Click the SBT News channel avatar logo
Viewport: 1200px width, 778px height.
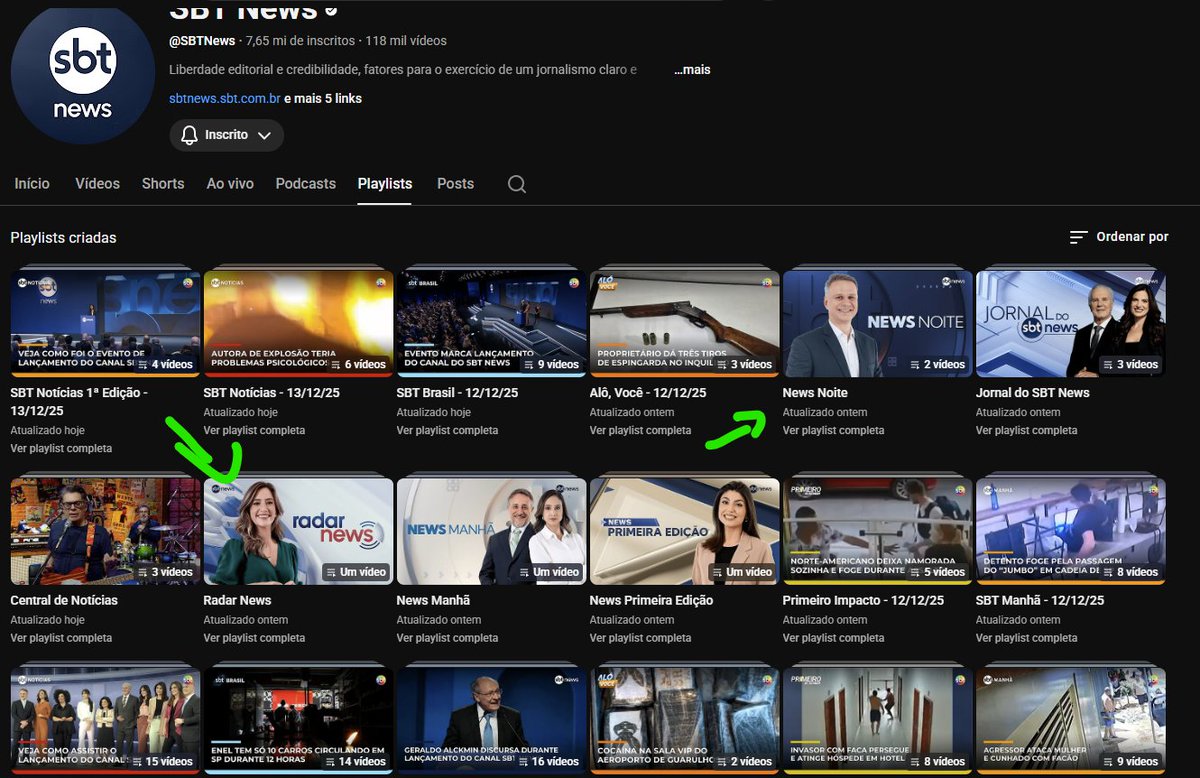point(83,74)
